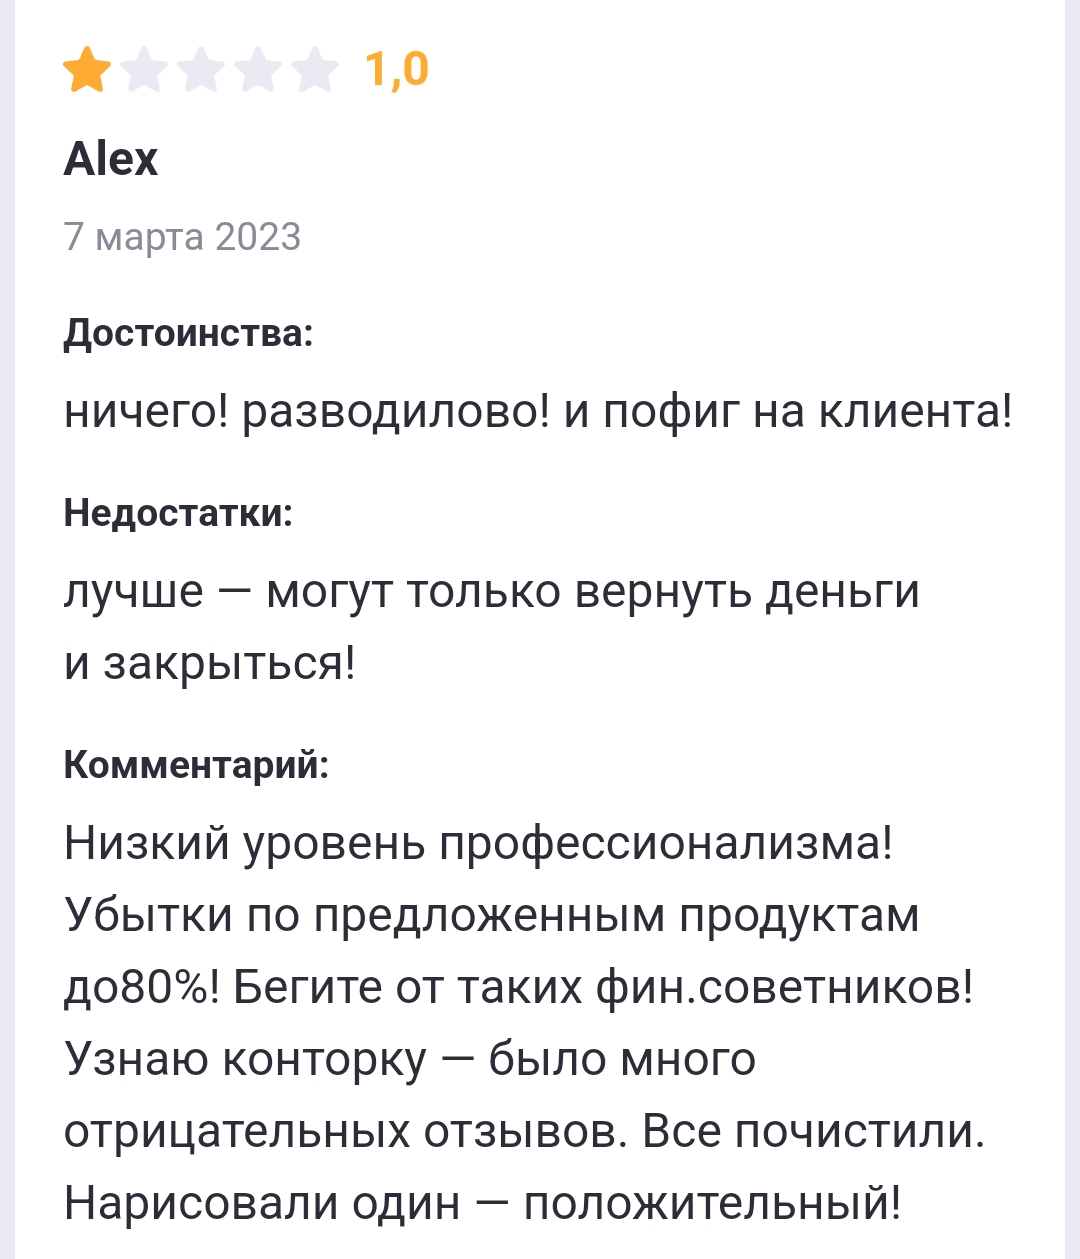This screenshot has width=1080, height=1259.
Task: Click the line Нарисовали один — положительный!
Action: pyautogui.click(x=483, y=1203)
